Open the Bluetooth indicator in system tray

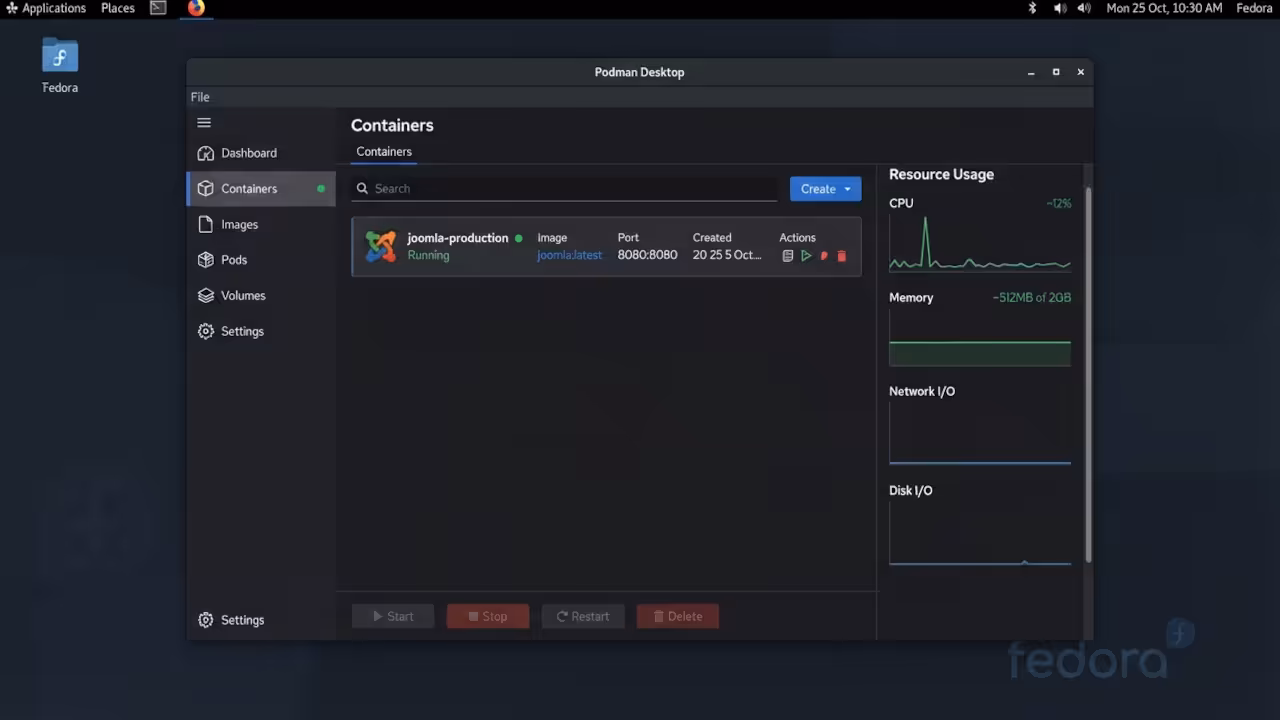pyautogui.click(x=1033, y=8)
